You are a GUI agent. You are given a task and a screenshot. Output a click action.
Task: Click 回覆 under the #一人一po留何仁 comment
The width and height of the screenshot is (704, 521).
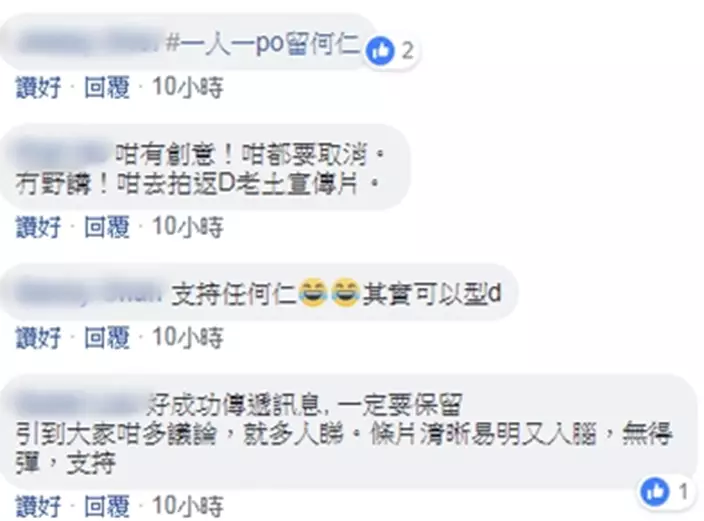pos(107,87)
